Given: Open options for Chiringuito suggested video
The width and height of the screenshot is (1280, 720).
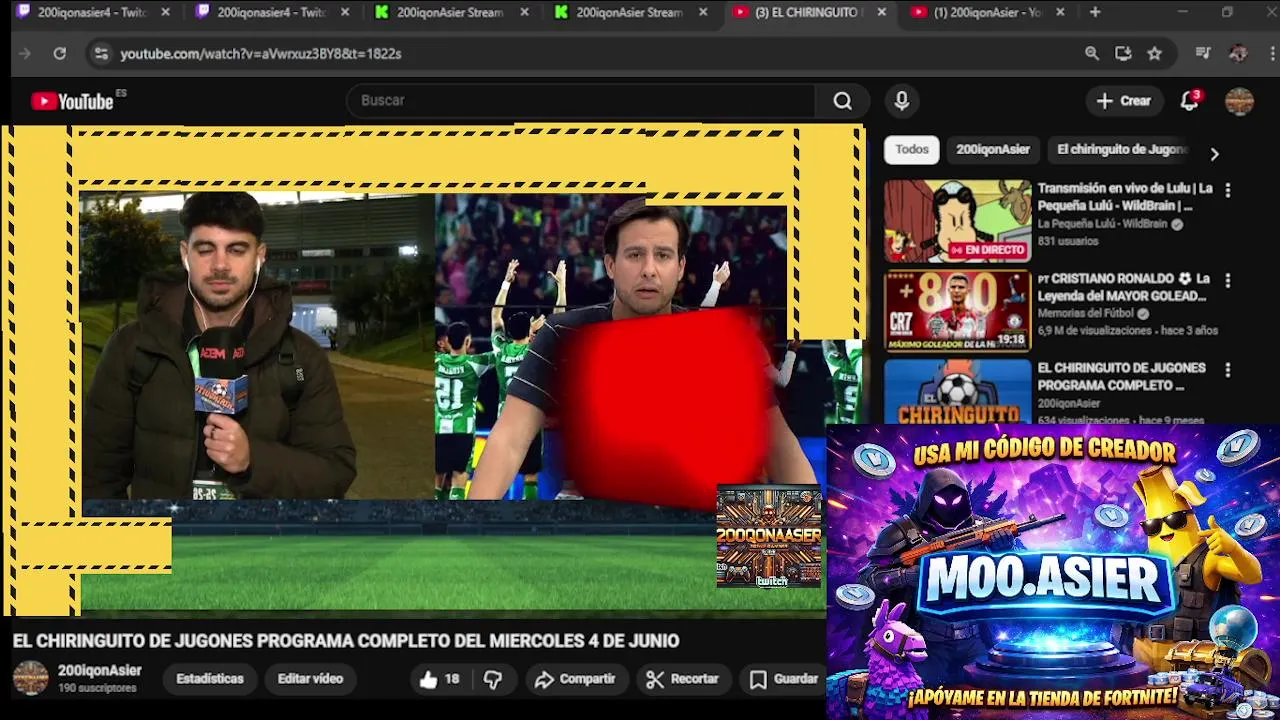Looking at the screenshot, I should point(1228,370).
